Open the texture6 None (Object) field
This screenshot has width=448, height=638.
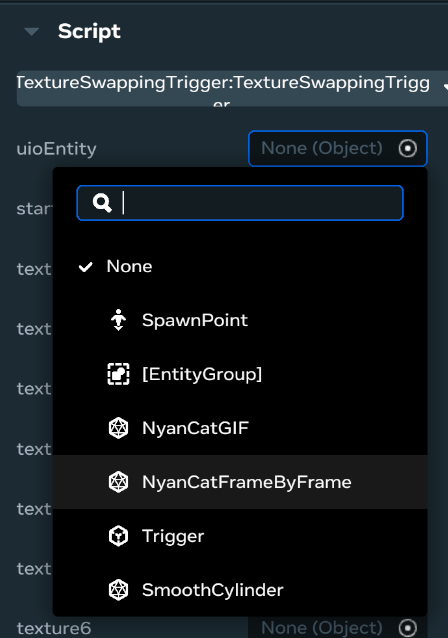[x=338, y=628]
